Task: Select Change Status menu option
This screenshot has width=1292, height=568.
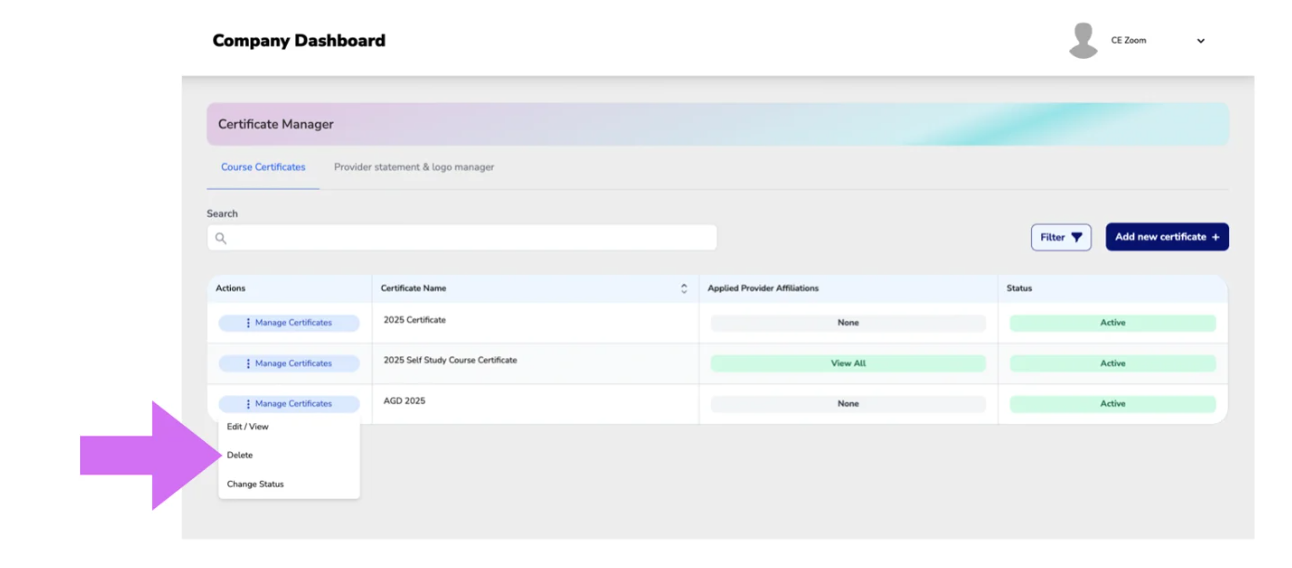Action: pos(255,484)
